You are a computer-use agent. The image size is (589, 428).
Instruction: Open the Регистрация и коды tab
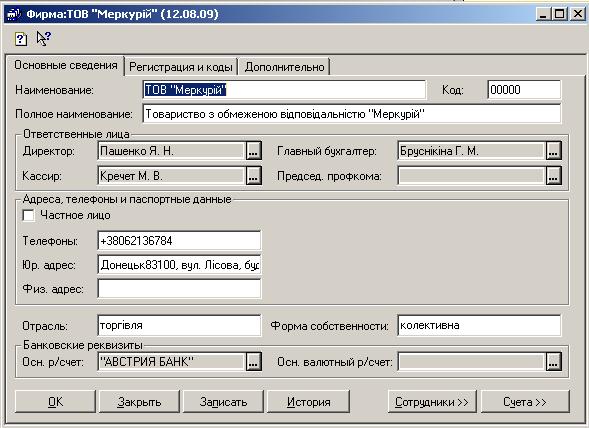[181, 67]
